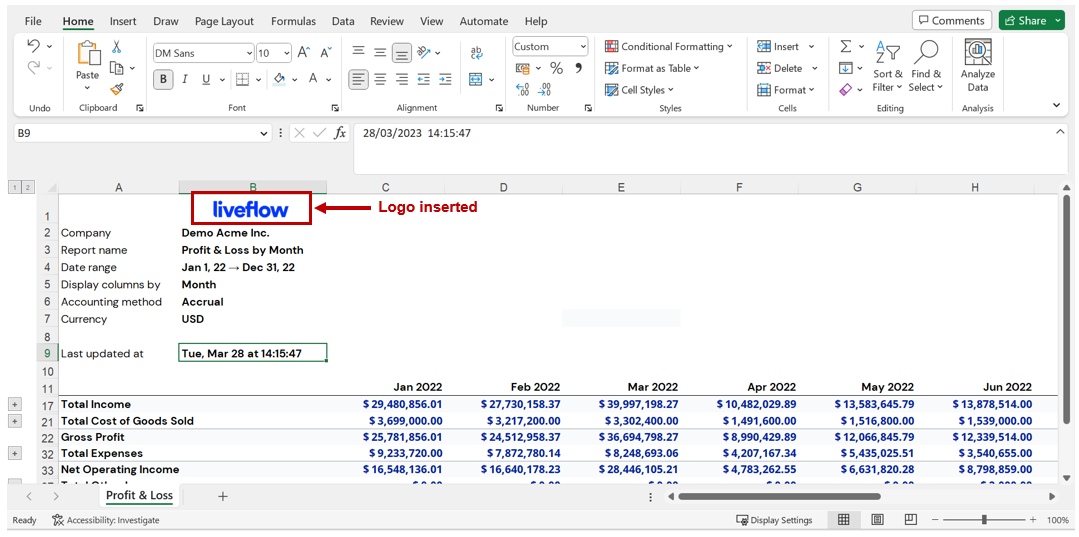Switch to Page Break Preview view
This screenshot has height=537, width=1079.
tap(910, 520)
